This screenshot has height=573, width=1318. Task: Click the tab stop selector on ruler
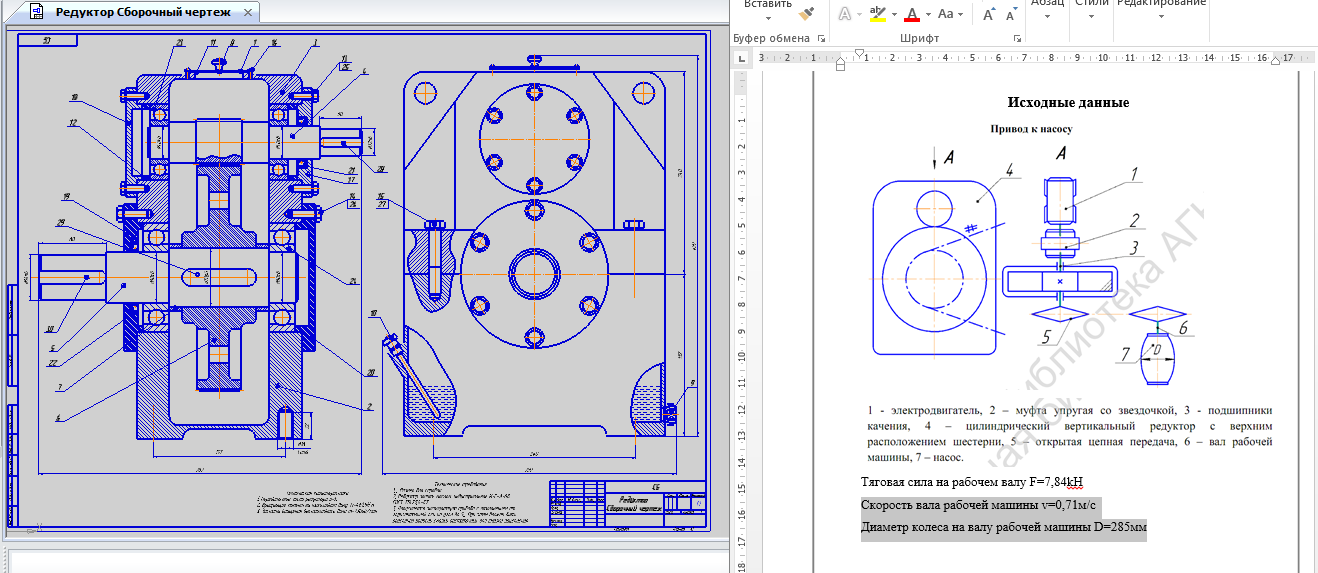(x=742, y=58)
